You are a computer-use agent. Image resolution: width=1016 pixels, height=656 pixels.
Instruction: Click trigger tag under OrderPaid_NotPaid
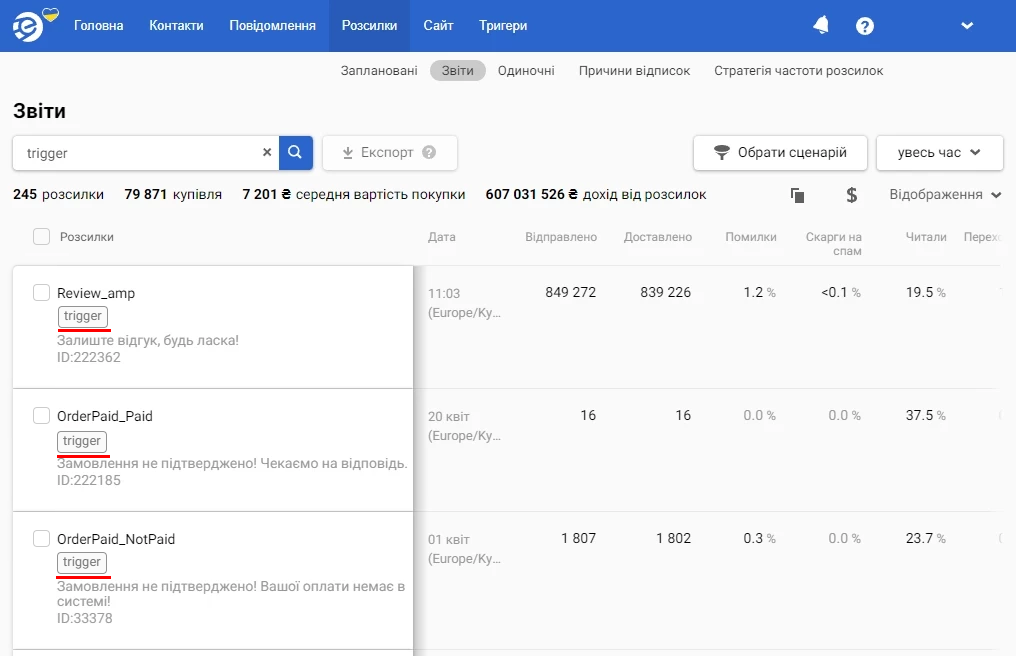[x=82, y=563]
